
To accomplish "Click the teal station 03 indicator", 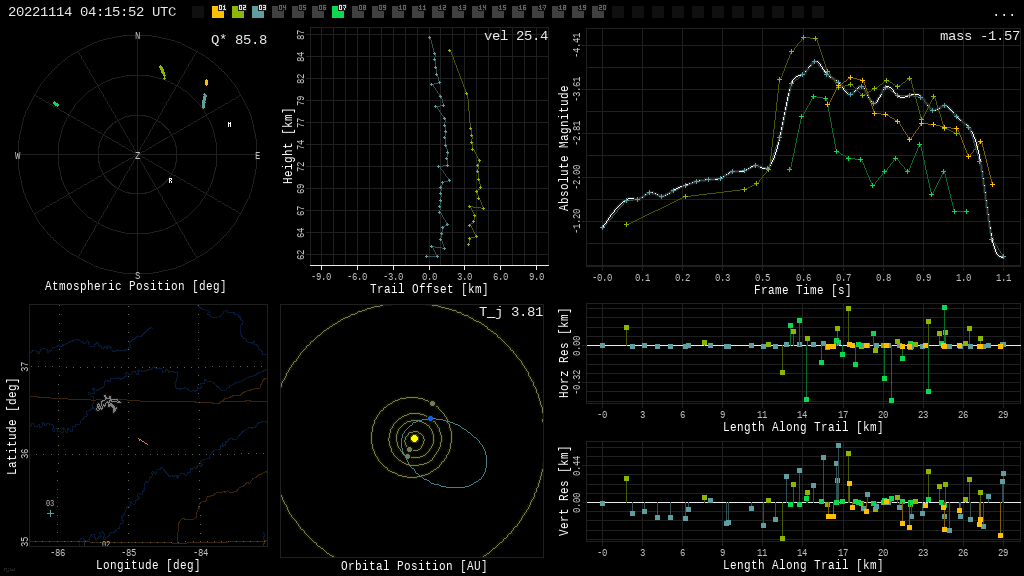I will pos(258,12).
